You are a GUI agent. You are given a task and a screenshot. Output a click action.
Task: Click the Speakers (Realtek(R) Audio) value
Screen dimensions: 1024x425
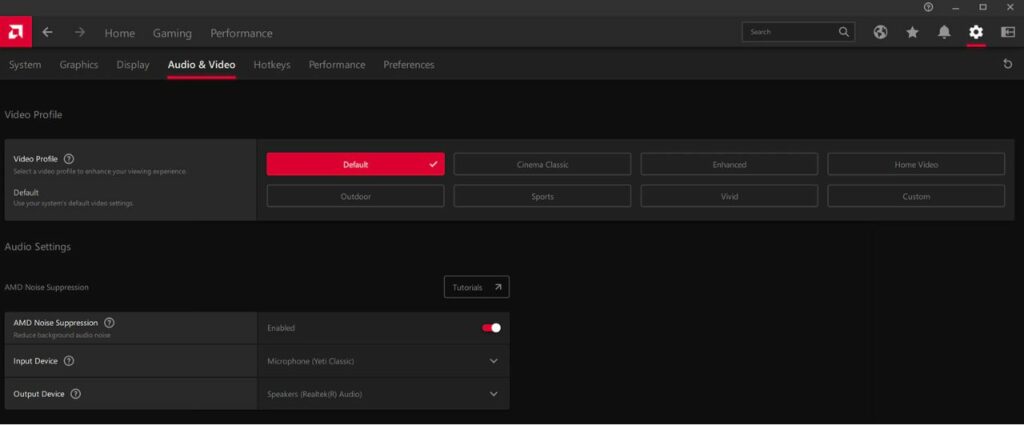click(315, 394)
